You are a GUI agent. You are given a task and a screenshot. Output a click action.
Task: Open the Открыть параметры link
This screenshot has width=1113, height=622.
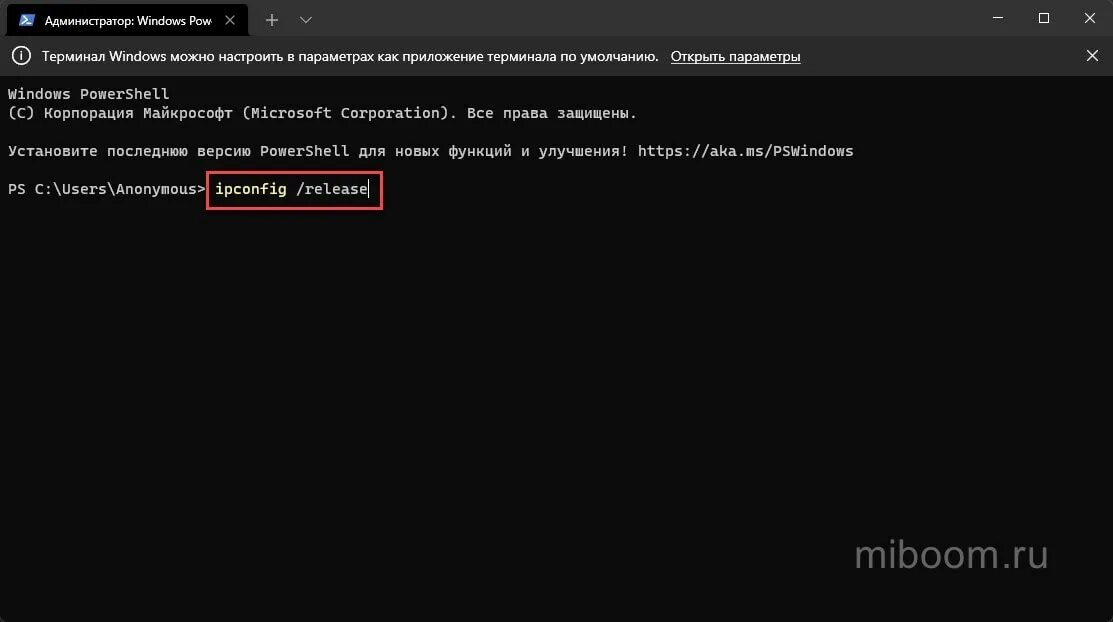[x=735, y=56]
